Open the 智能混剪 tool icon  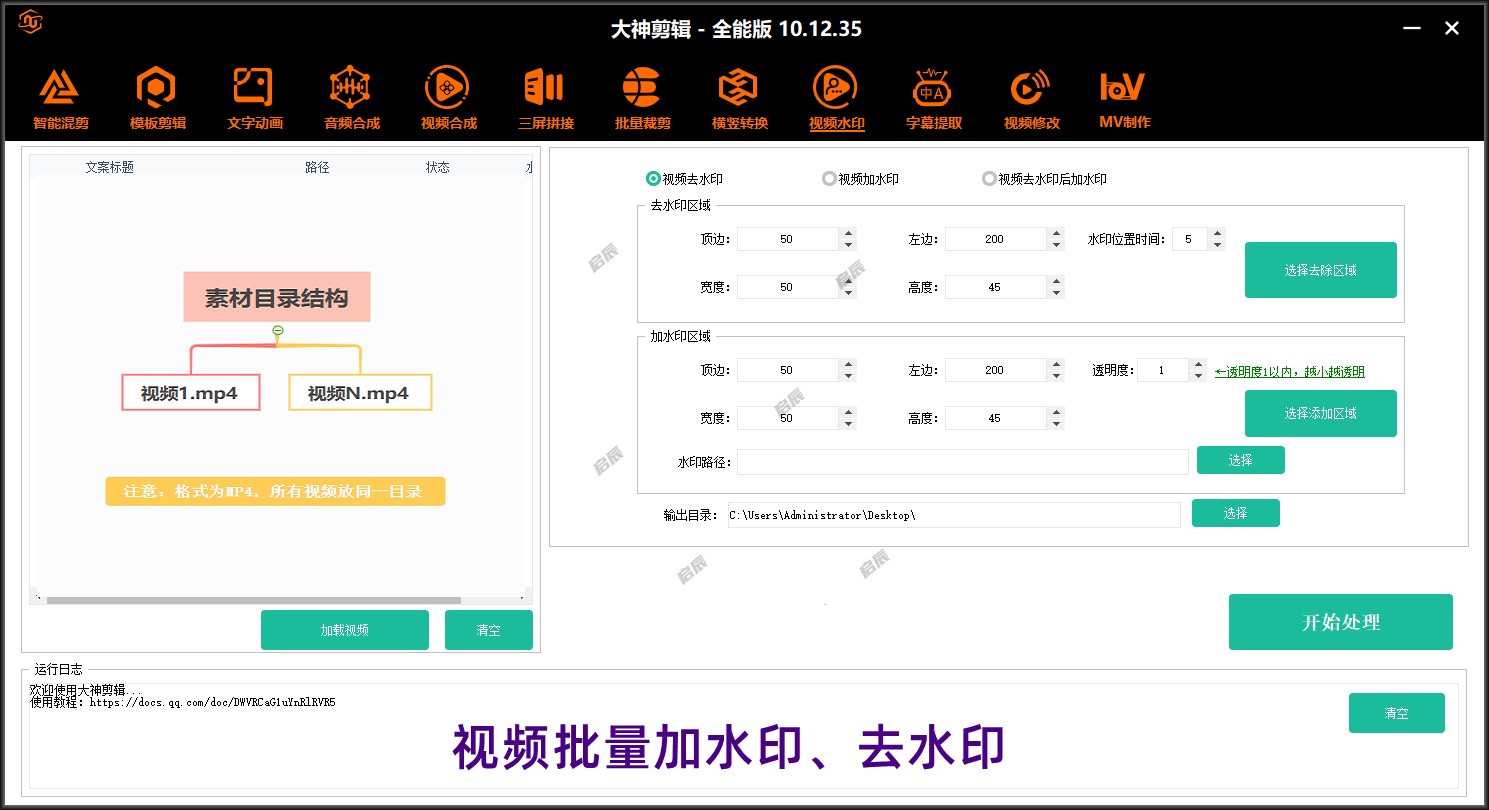60,99
